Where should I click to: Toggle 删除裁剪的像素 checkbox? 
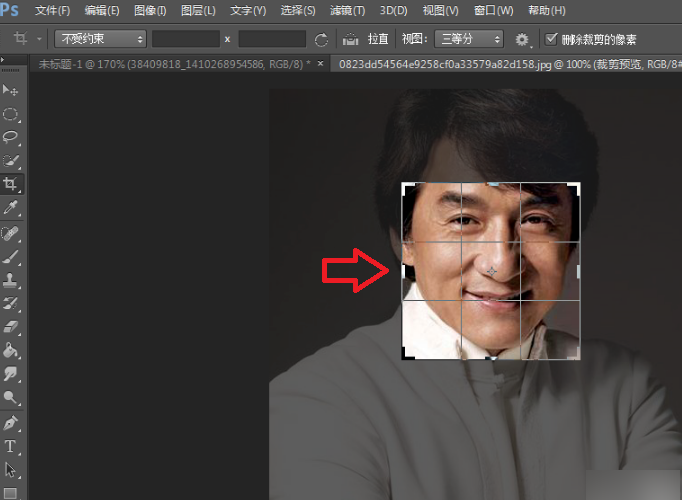[x=551, y=39]
